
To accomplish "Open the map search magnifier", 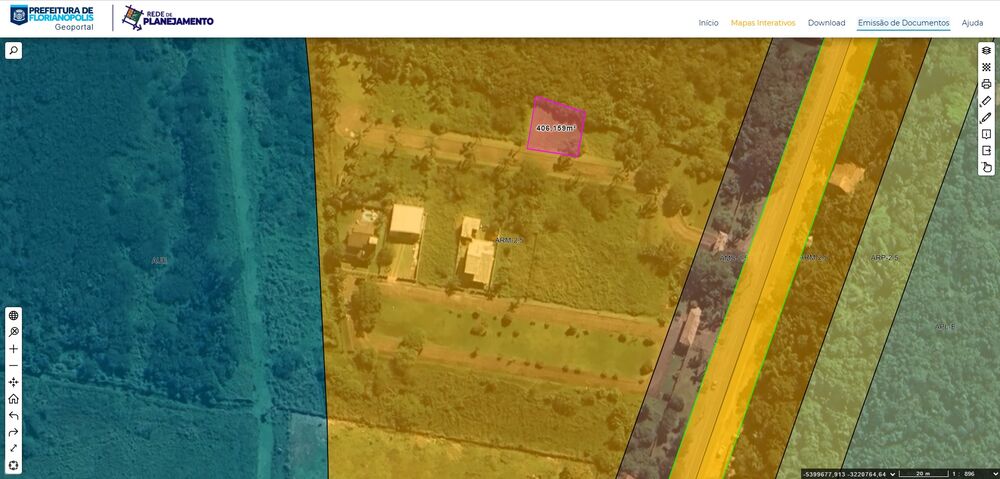I will point(13,50).
